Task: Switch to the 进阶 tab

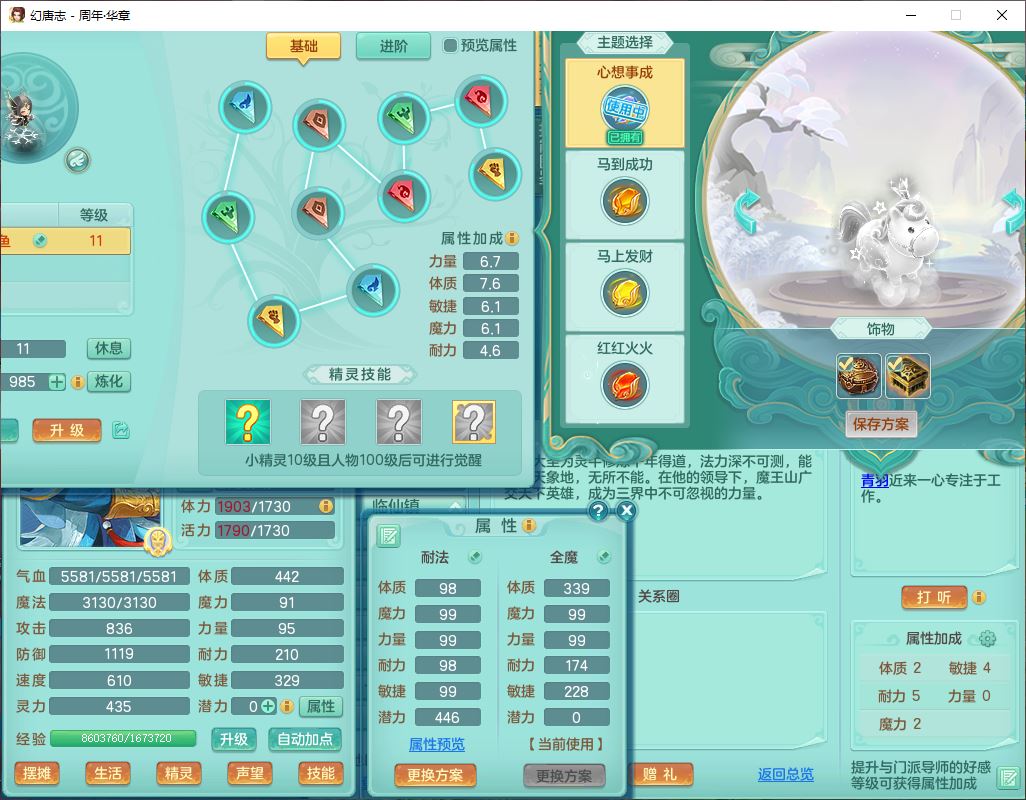Action: pos(393,46)
